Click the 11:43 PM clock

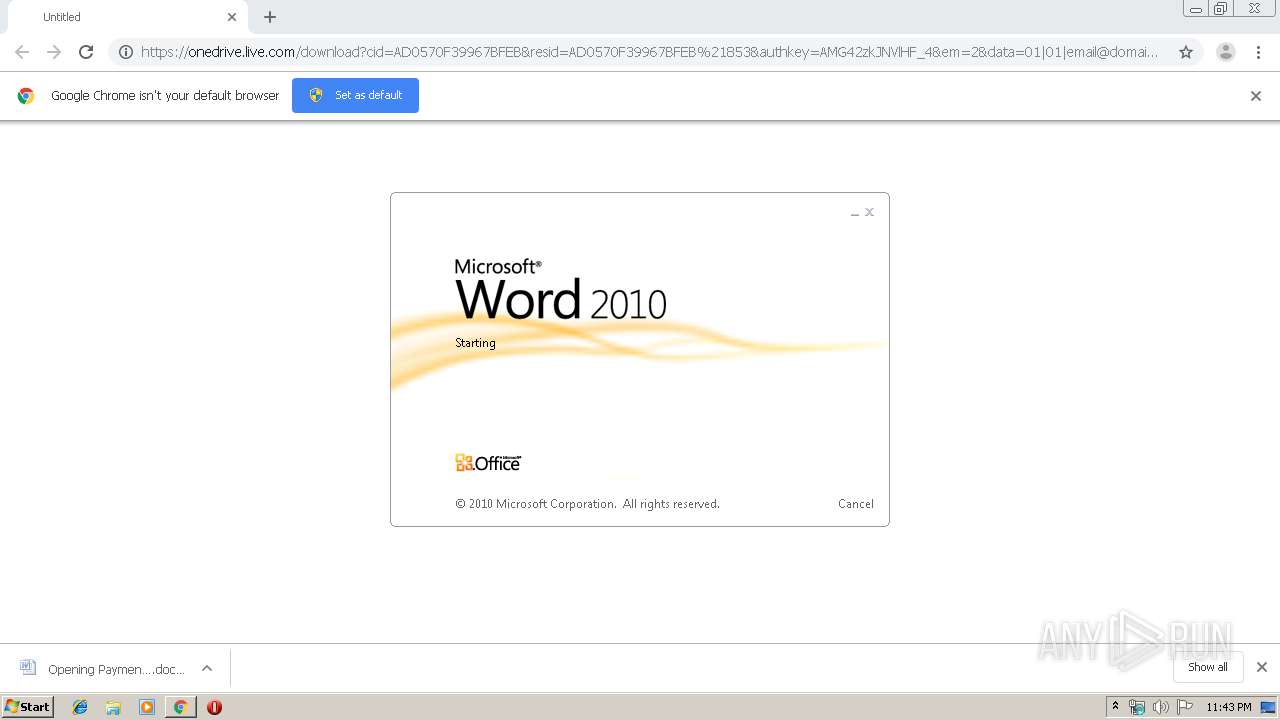pos(1229,707)
